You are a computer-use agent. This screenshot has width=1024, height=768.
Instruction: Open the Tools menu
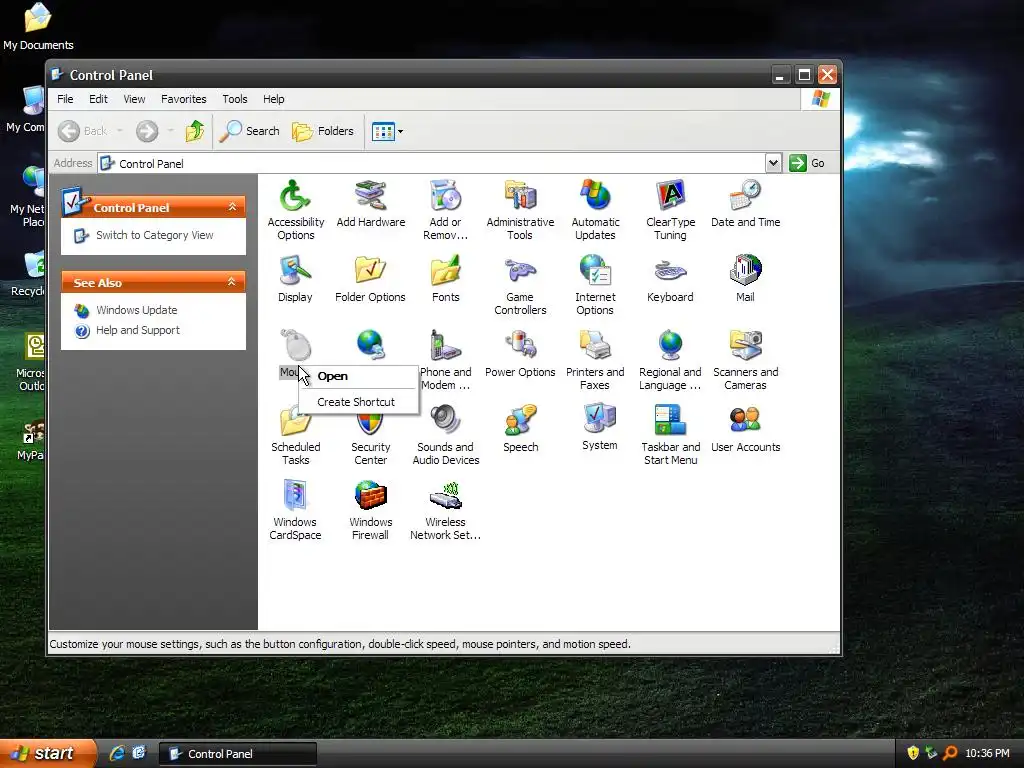[x=234, y=99]
